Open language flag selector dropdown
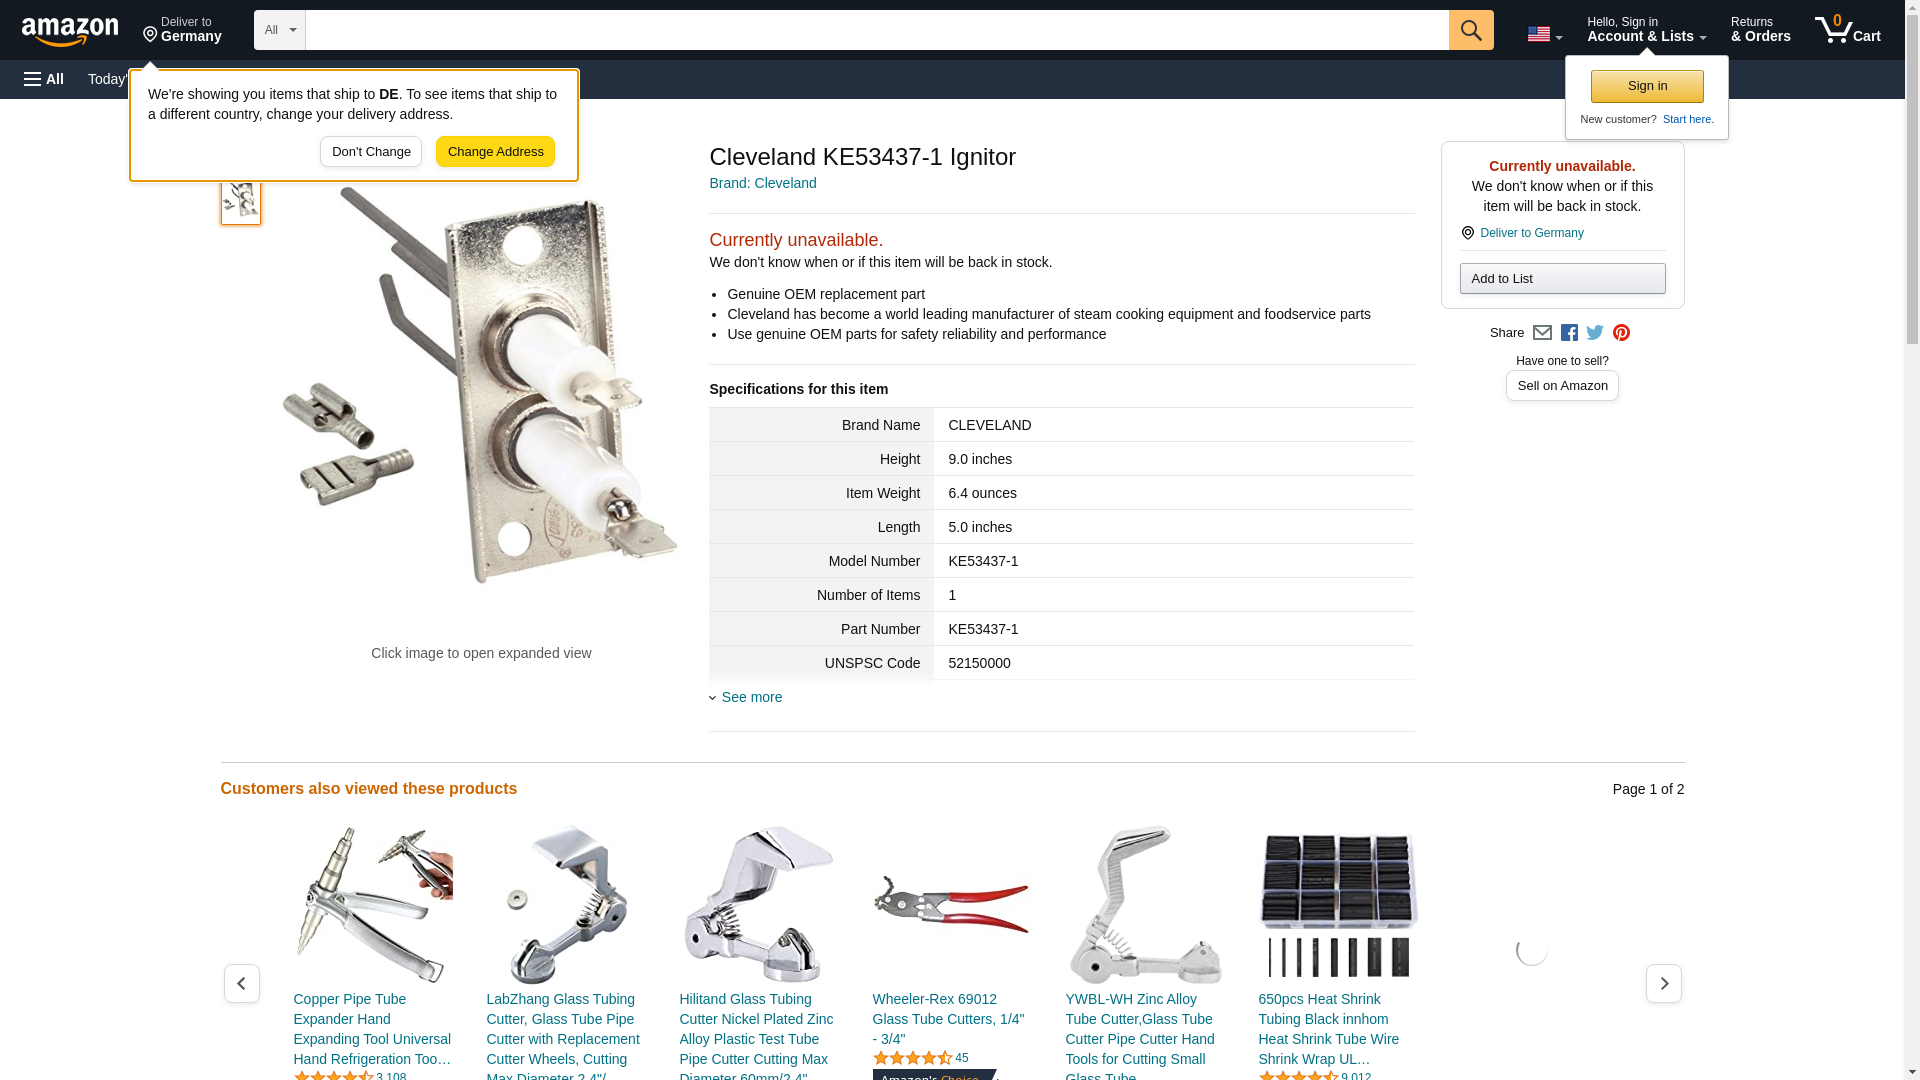 tap(1544, 34)
